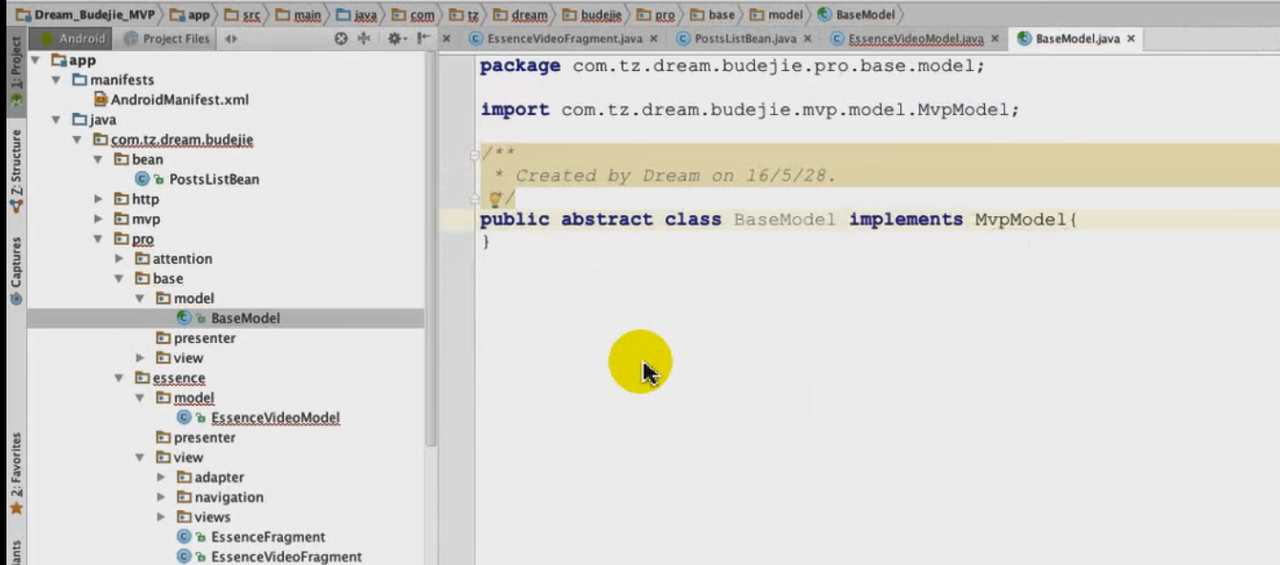Select AndroidManifest.xml in the tree
This screenshot has width=1280, height=565.
(x=180, y=100)
